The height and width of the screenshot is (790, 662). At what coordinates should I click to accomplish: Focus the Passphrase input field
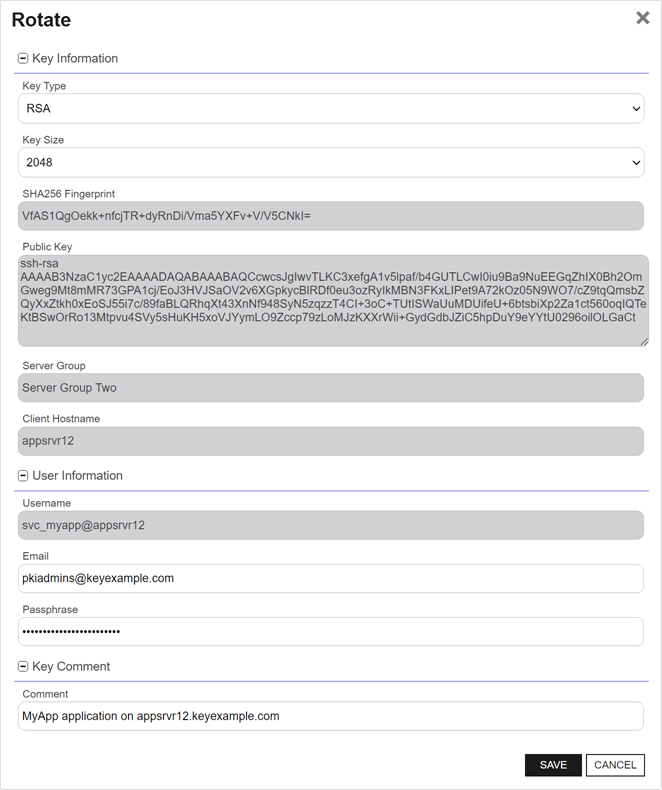click(x=331, y=632)
